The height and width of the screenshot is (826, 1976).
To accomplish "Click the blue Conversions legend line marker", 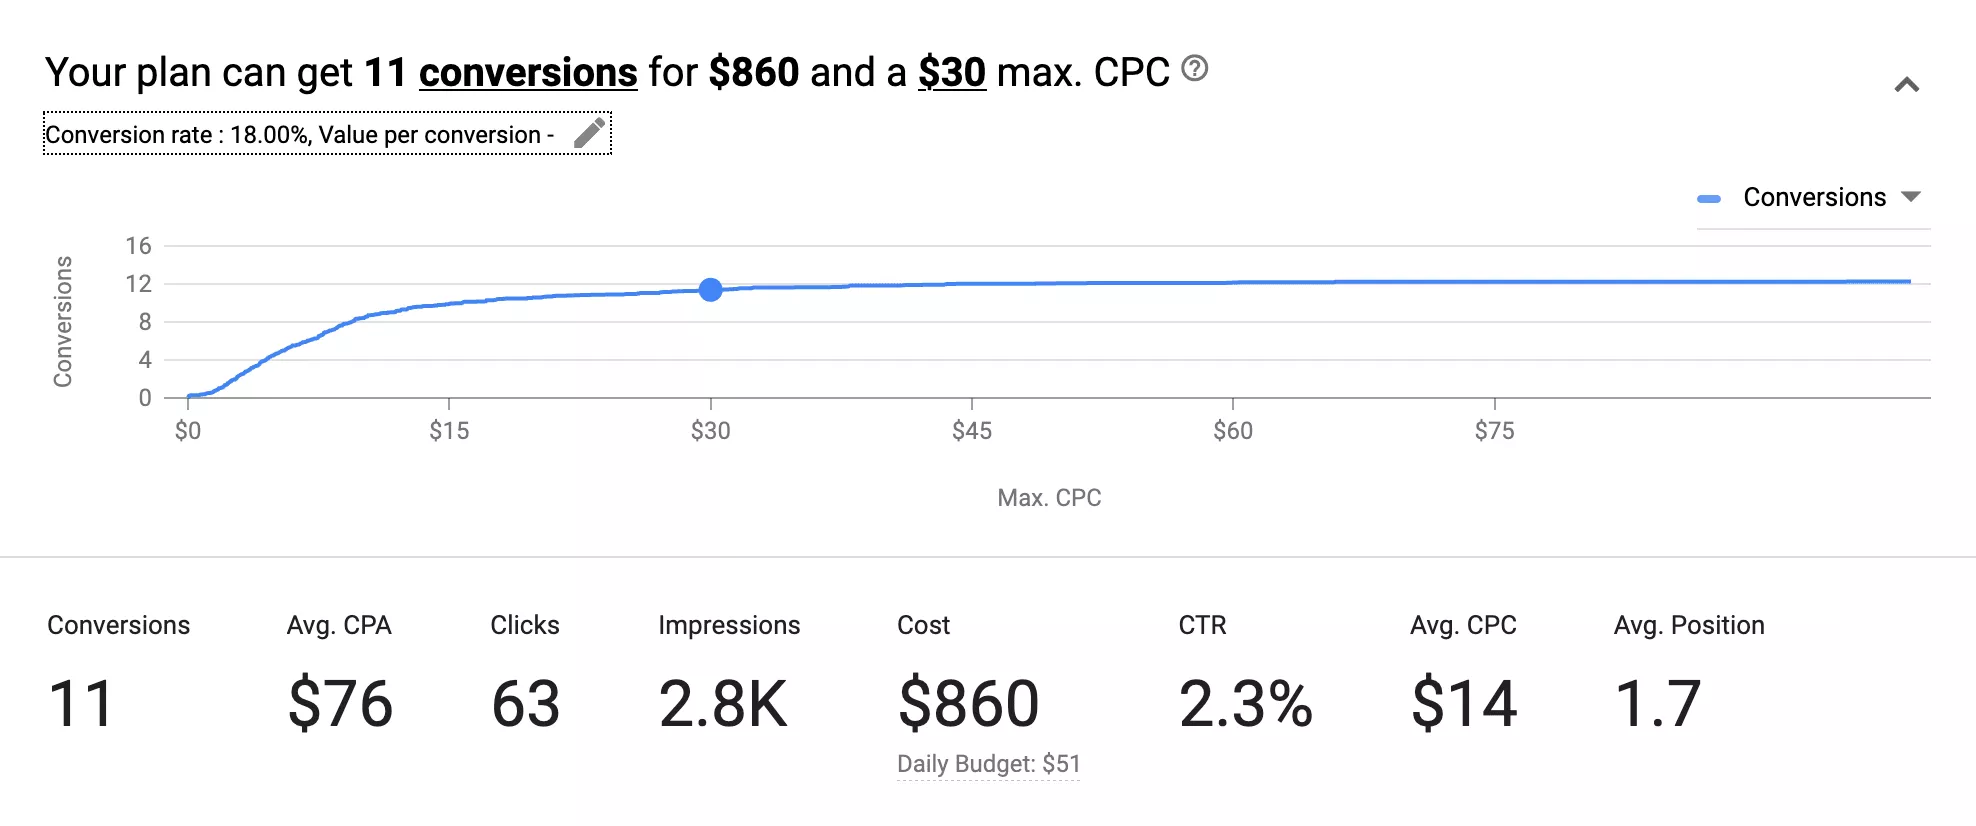I will pos(1708,197).
